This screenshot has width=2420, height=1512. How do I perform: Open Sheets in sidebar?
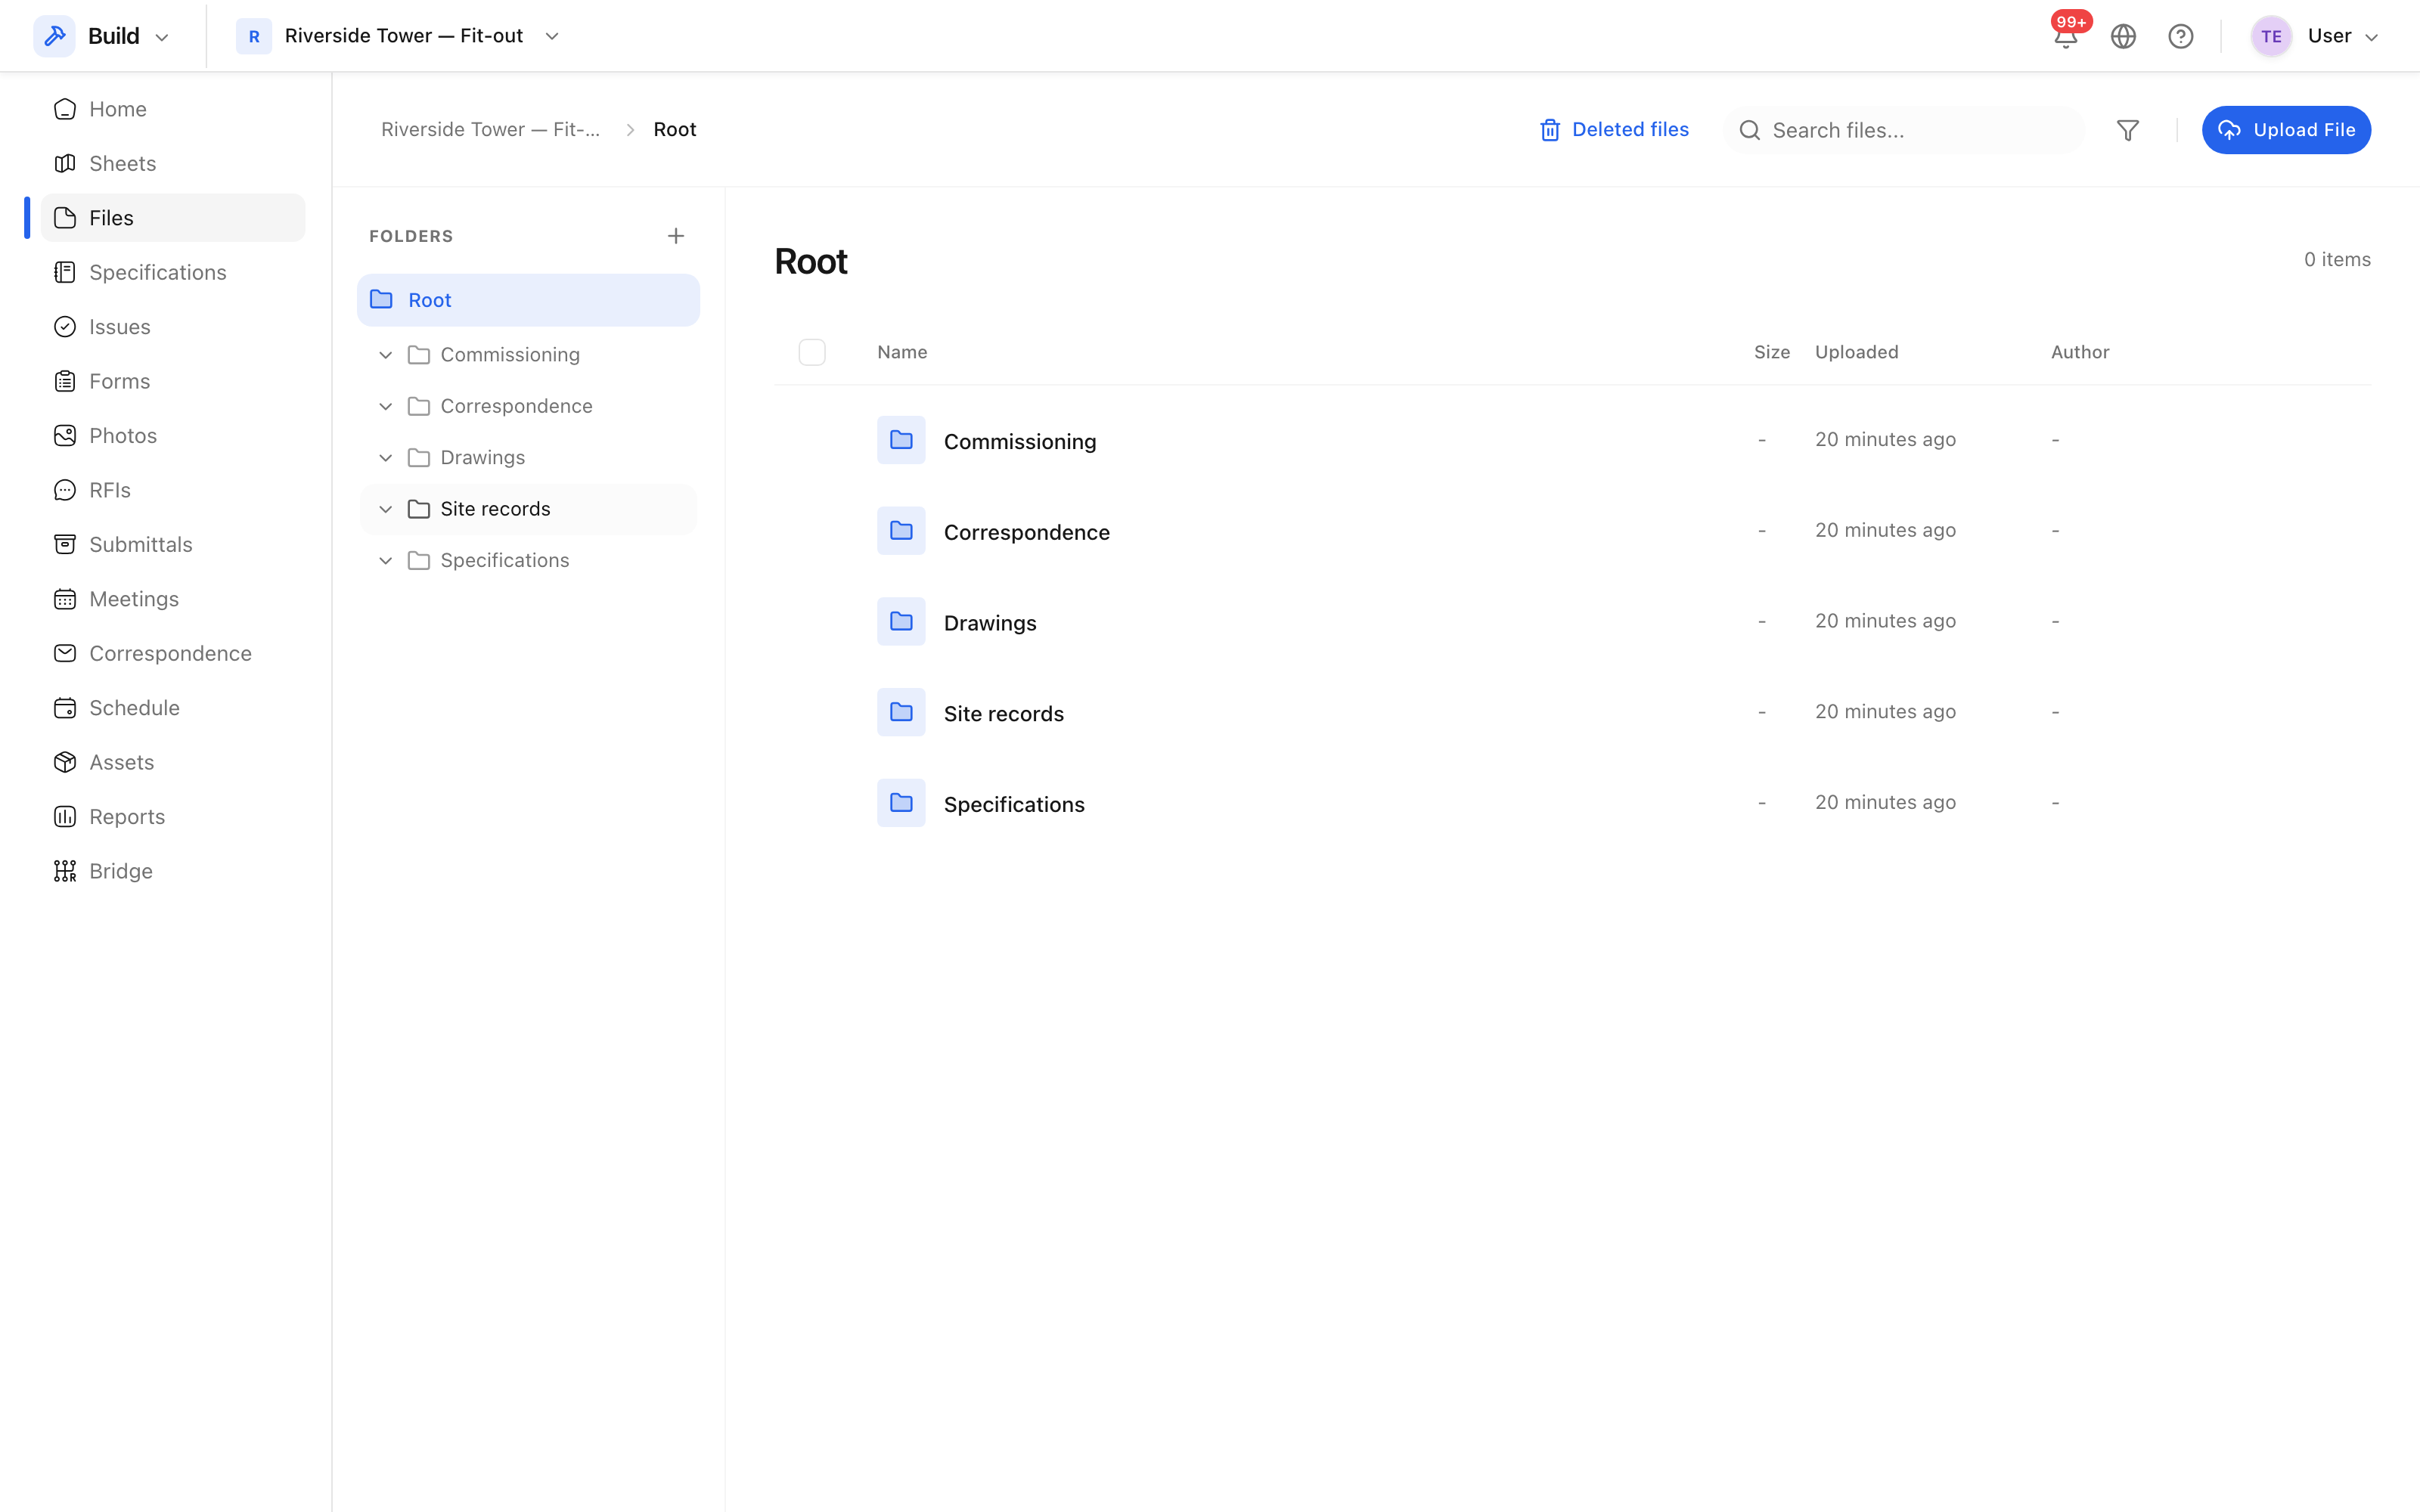tap(173, 163)
